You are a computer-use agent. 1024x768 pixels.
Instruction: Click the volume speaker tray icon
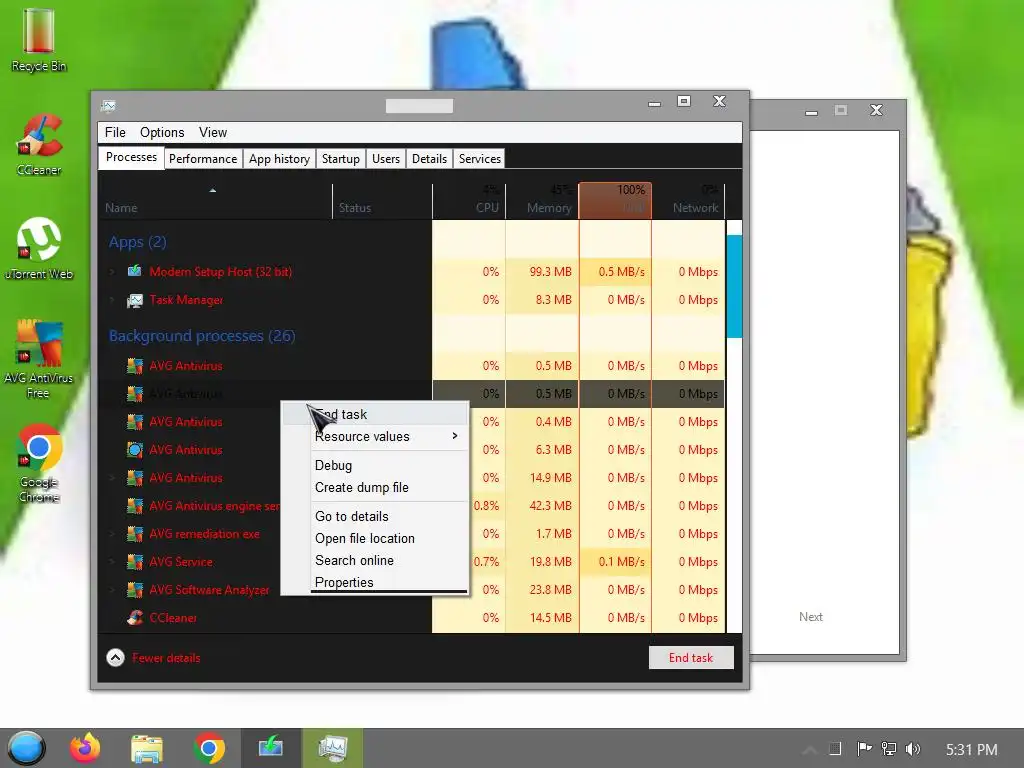(913, 749)
